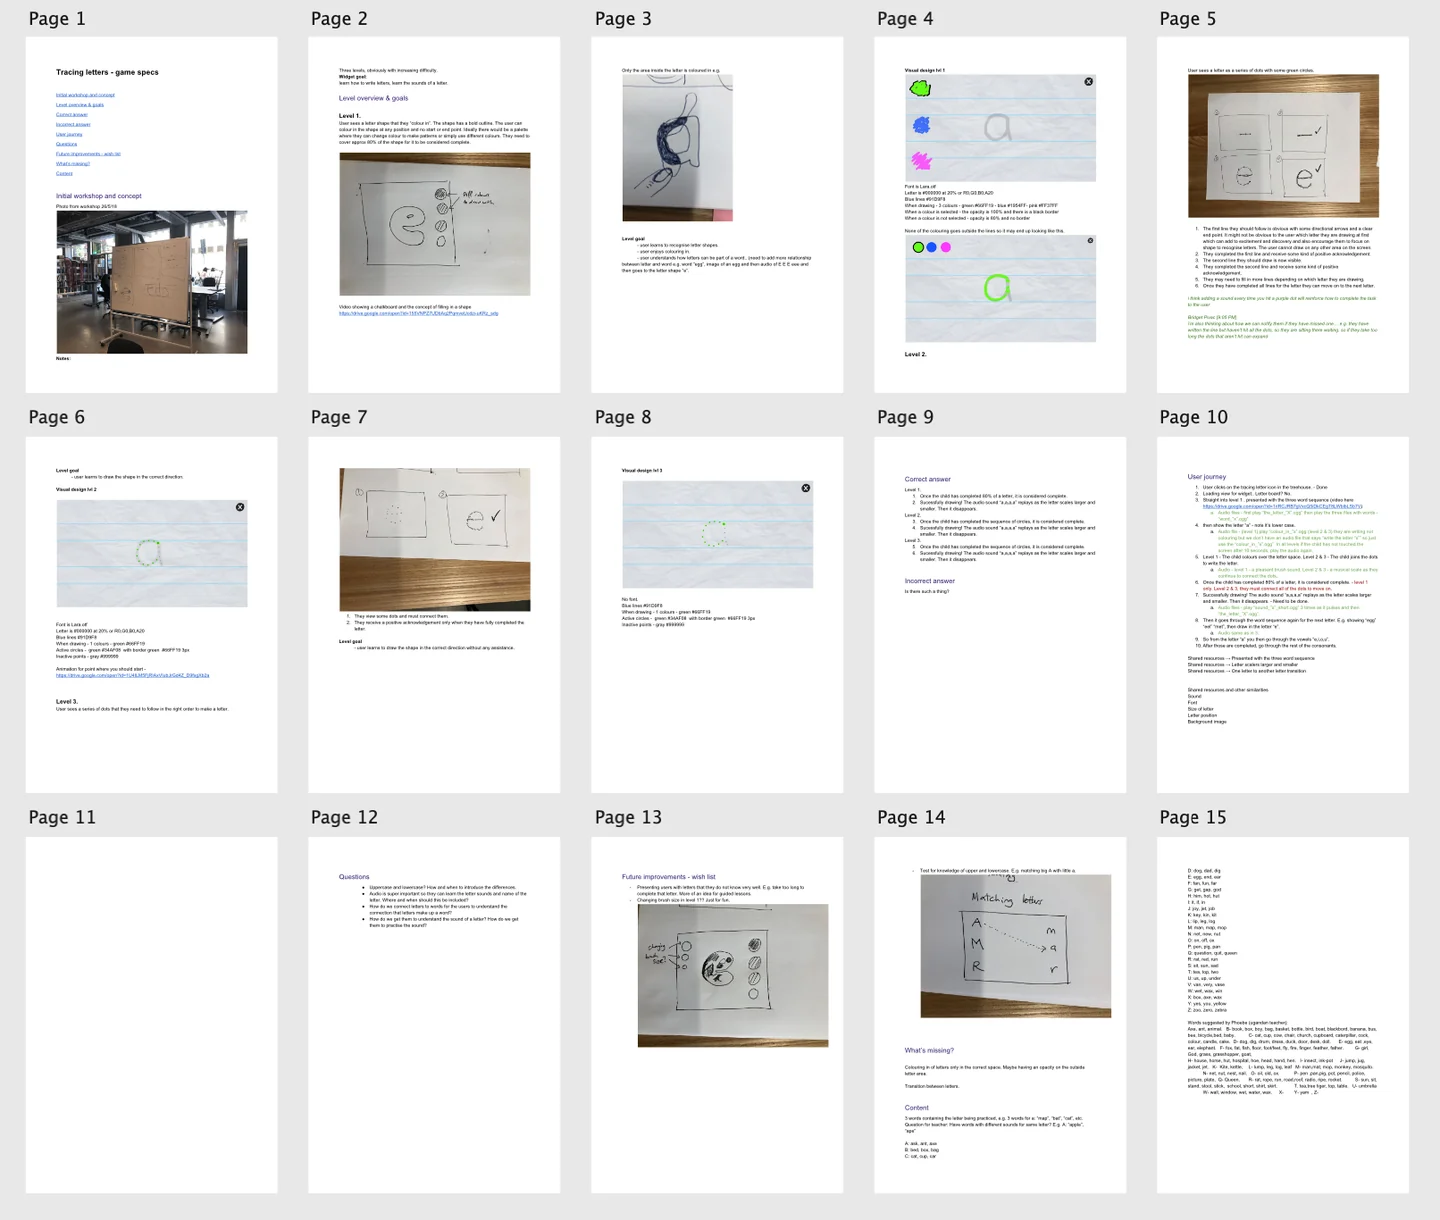1440x1220 pixels.
Task: Open the point animation Drive link on Page 6
Action: point(133,675)
